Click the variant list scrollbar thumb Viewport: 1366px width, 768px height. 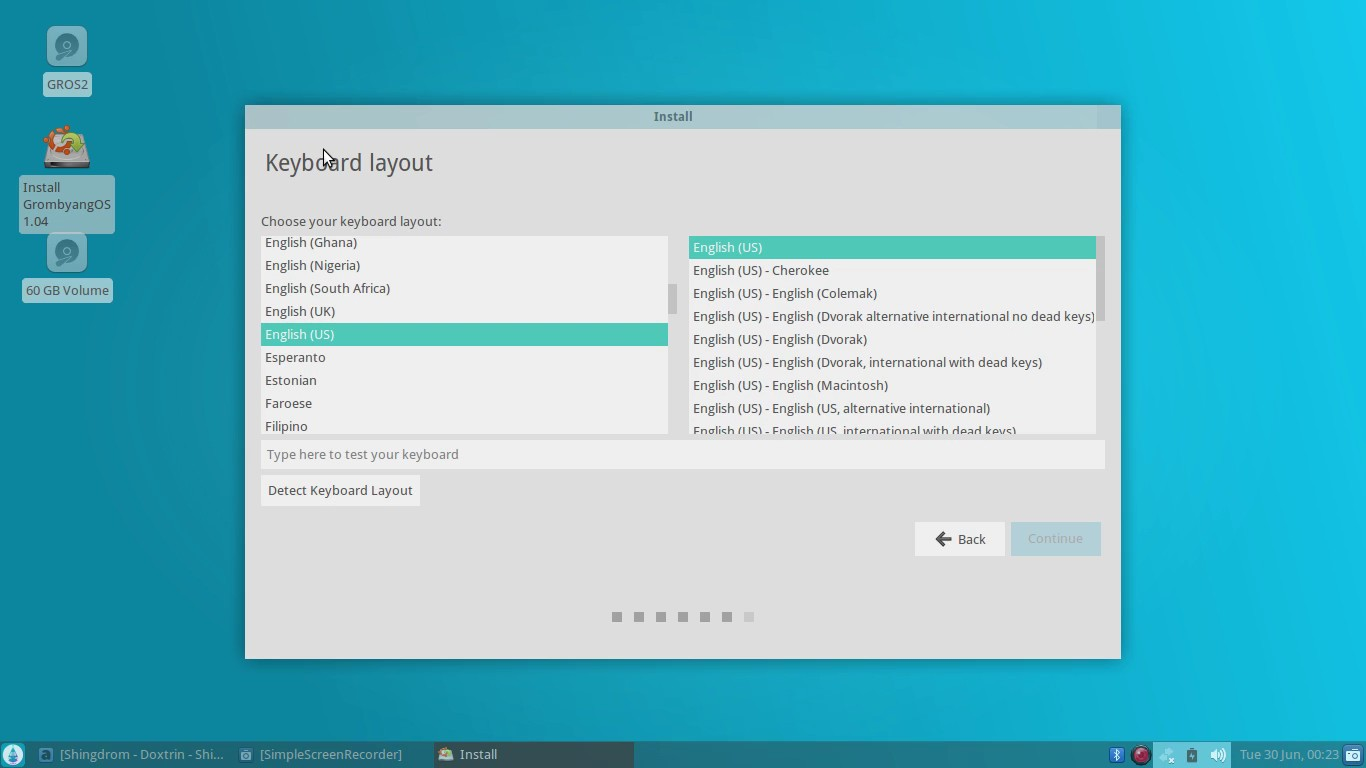[1100, 279]
